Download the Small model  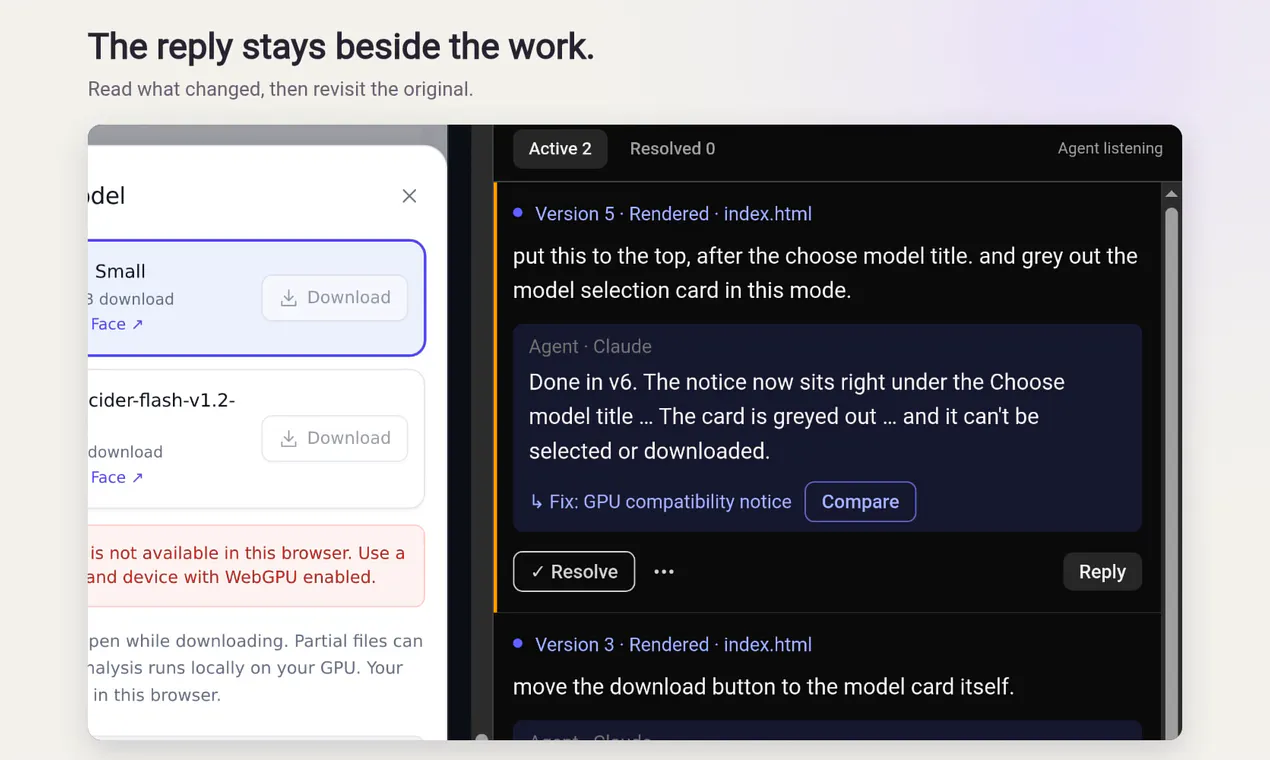[x=335, y=298]
